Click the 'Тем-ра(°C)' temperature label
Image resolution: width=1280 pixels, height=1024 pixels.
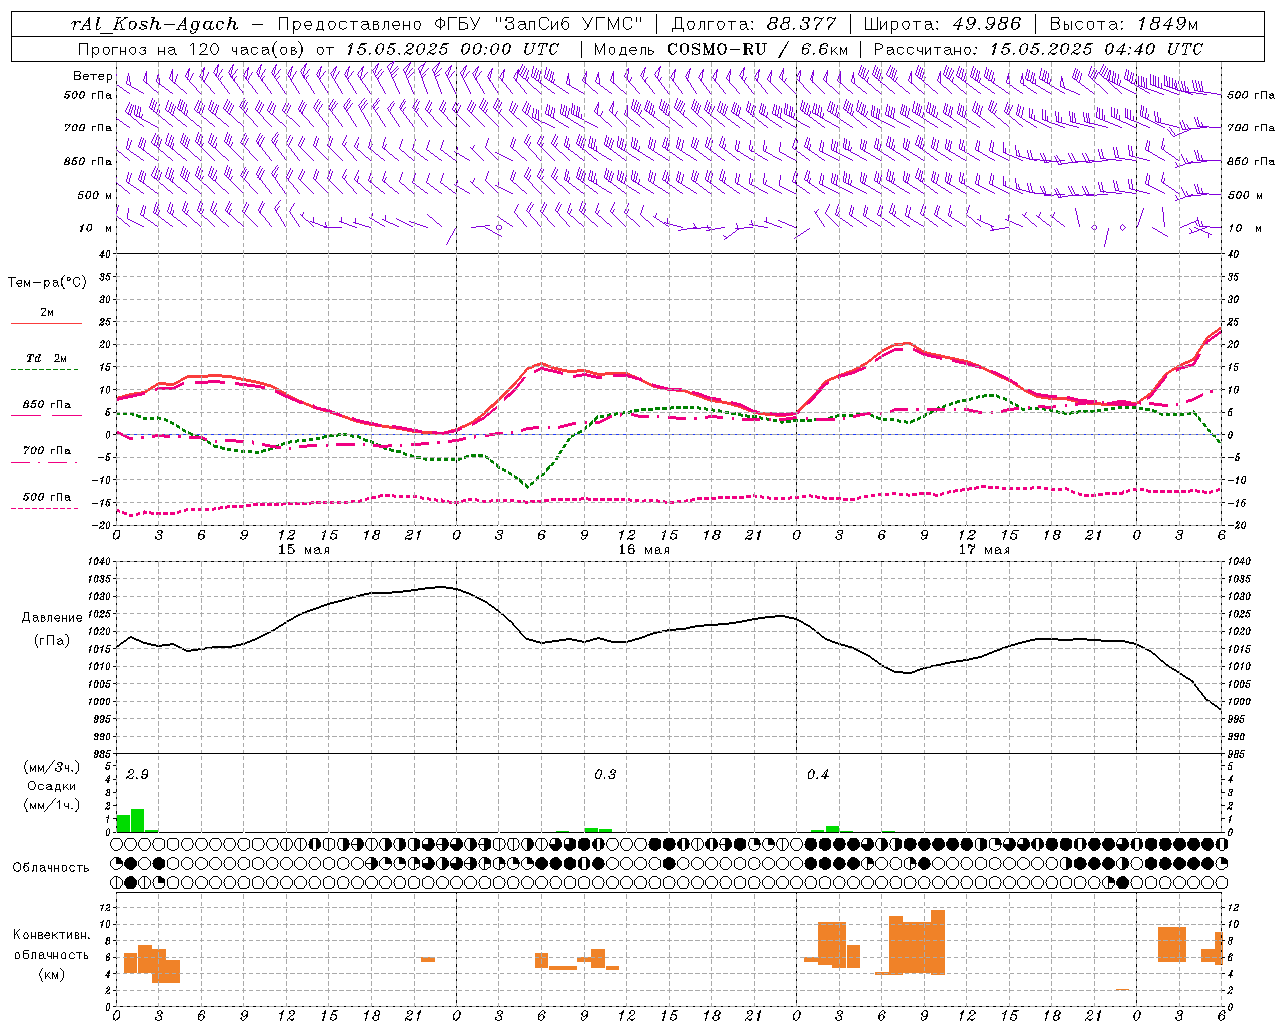[47, 283]
